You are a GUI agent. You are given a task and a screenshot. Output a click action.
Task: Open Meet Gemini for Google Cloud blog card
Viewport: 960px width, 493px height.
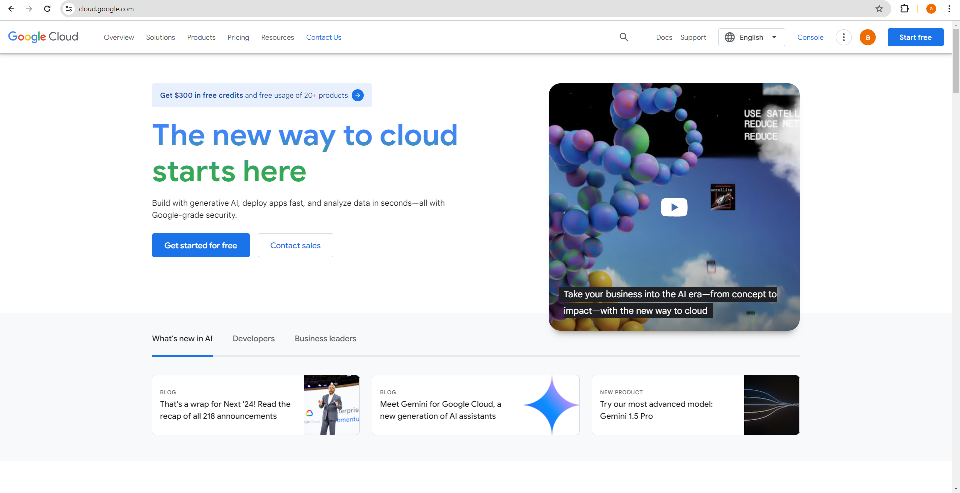click(x=476, y=405)
